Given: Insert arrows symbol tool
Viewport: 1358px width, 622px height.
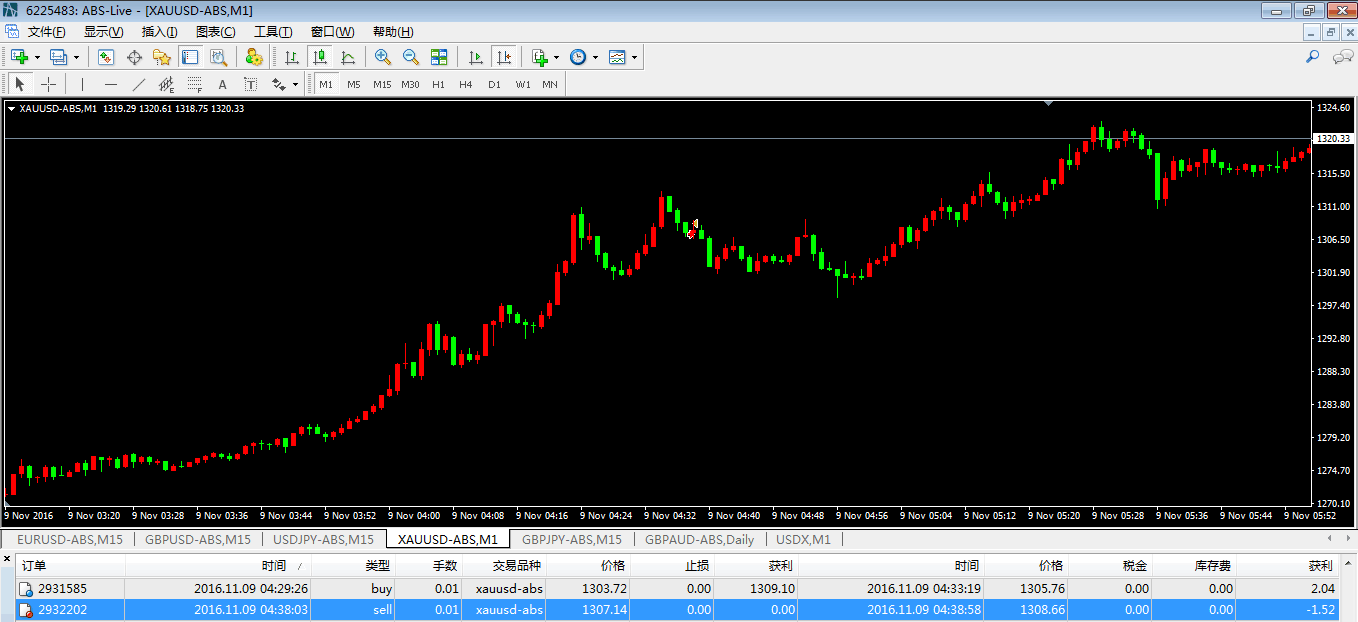Looking at the screenshot, I should point(278,84).
